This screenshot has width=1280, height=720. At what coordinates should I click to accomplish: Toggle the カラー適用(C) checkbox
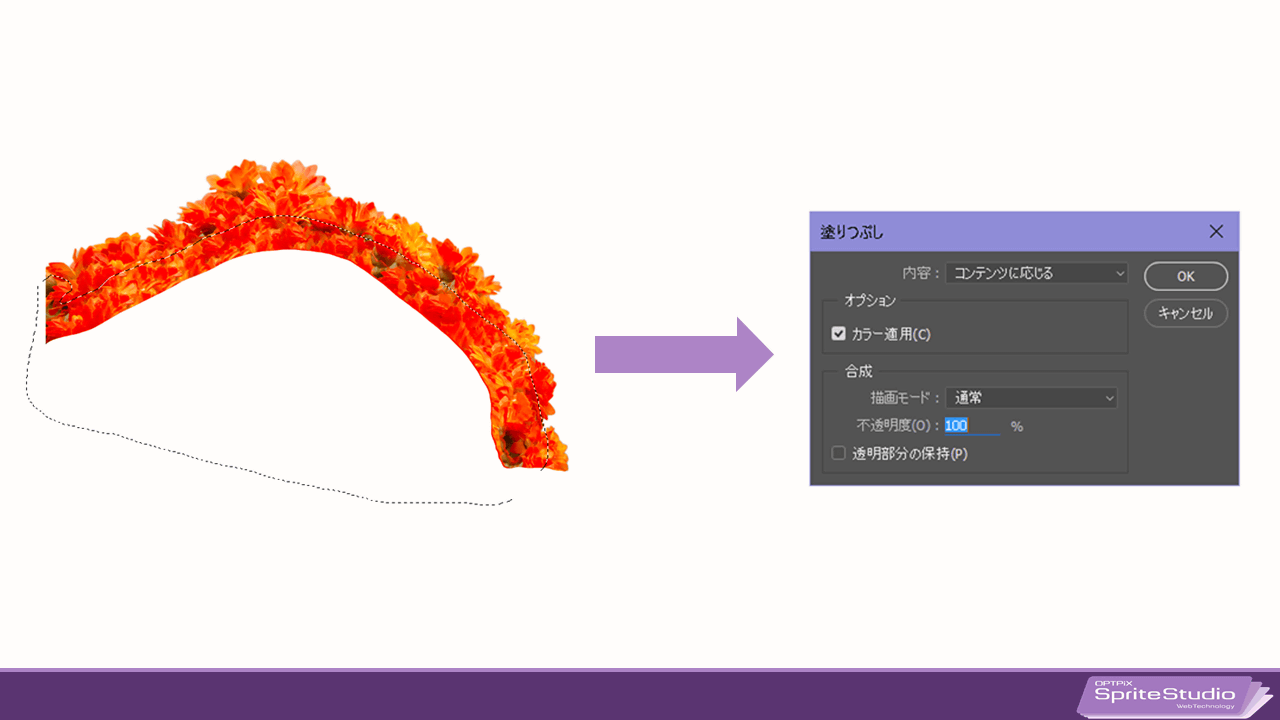[839, 334]
